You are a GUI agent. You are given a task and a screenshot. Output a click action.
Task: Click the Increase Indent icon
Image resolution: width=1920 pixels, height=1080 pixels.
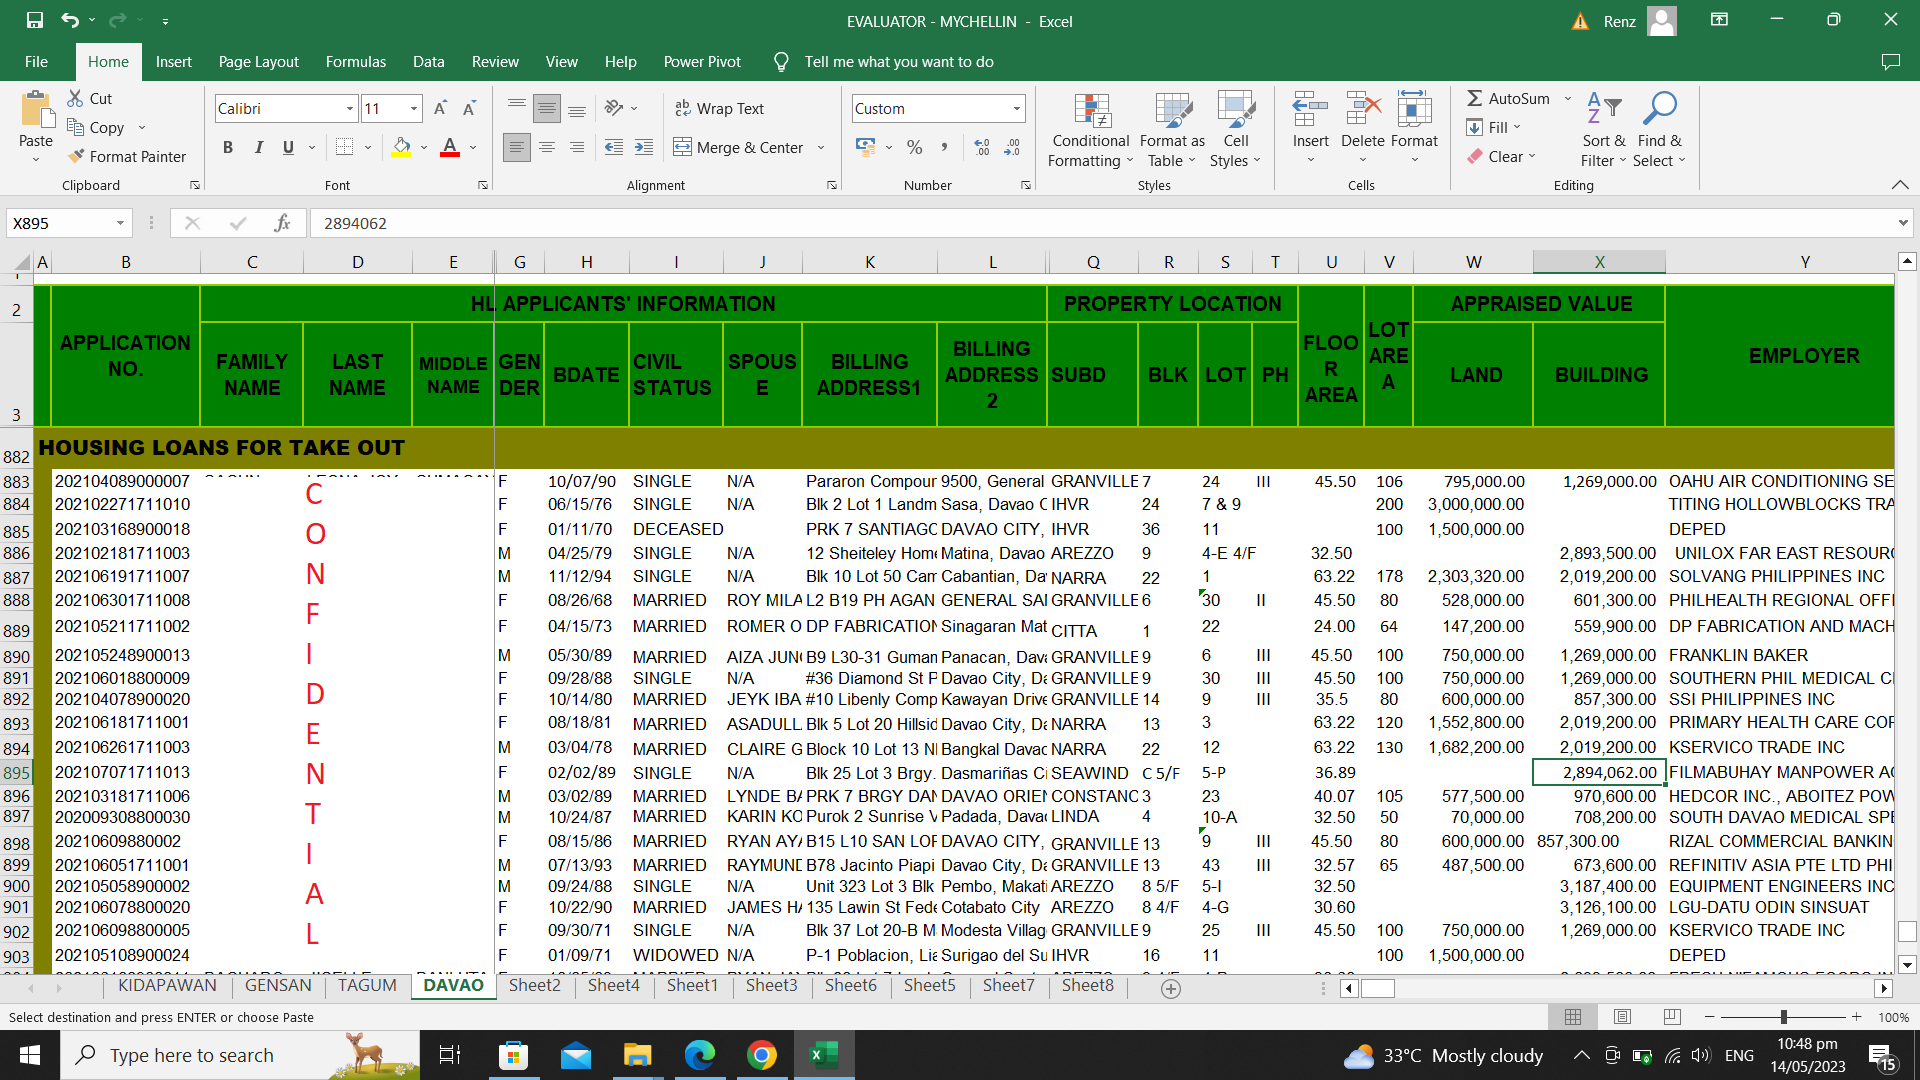click(644, 148)
